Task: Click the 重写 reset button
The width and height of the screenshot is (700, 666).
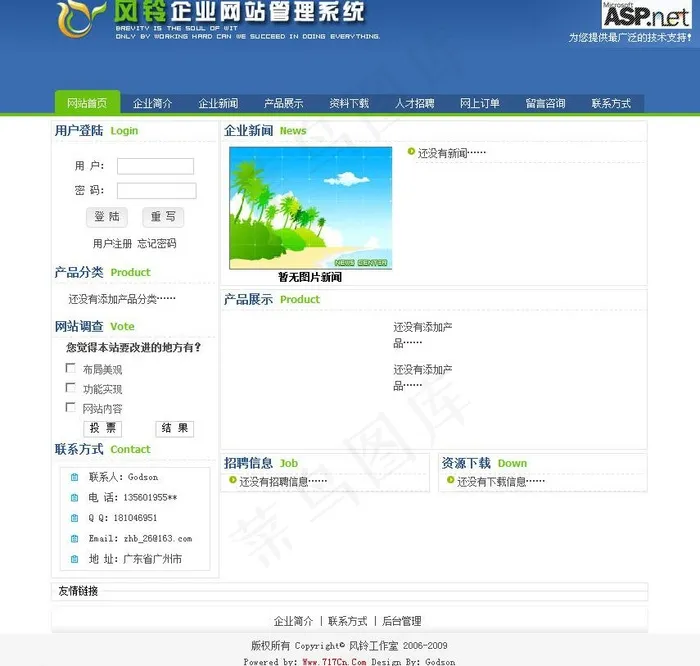Action: 163,217
